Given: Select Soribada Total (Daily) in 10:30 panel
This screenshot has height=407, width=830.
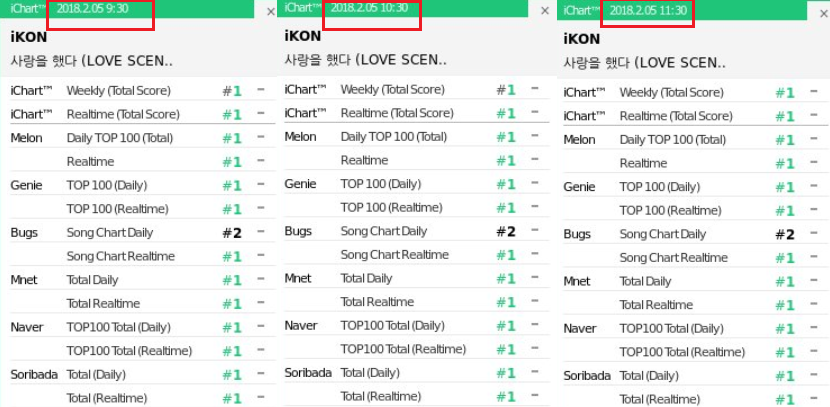Looking at the screenshot, I should (370, 373).
